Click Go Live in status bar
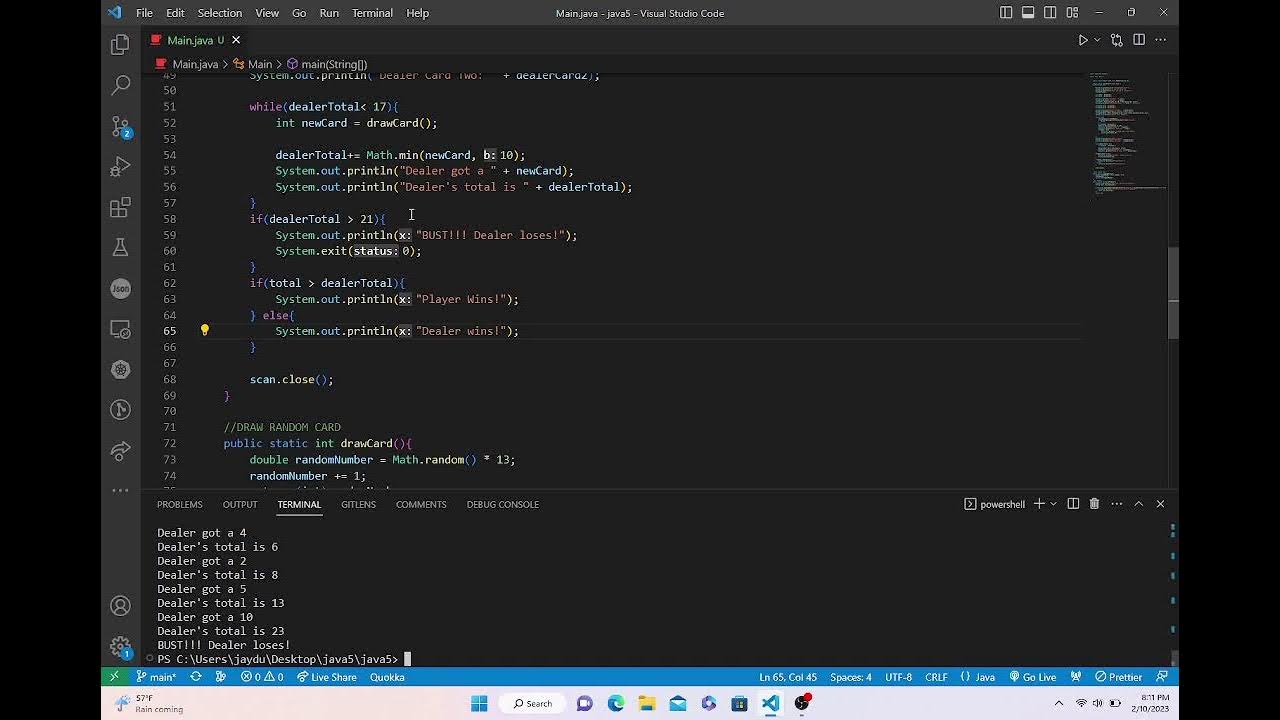This screenshot has height=720, width=1280. (1033, 677)
